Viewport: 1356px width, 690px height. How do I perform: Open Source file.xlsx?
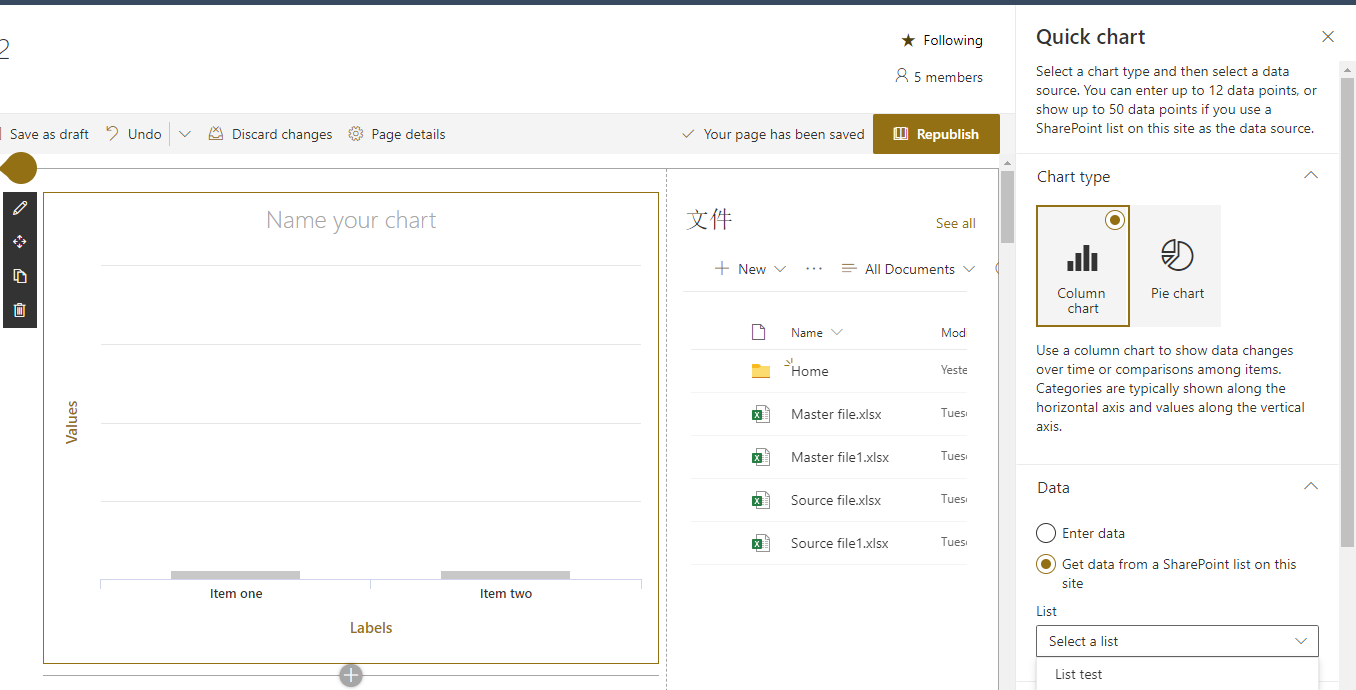point(836,500)
